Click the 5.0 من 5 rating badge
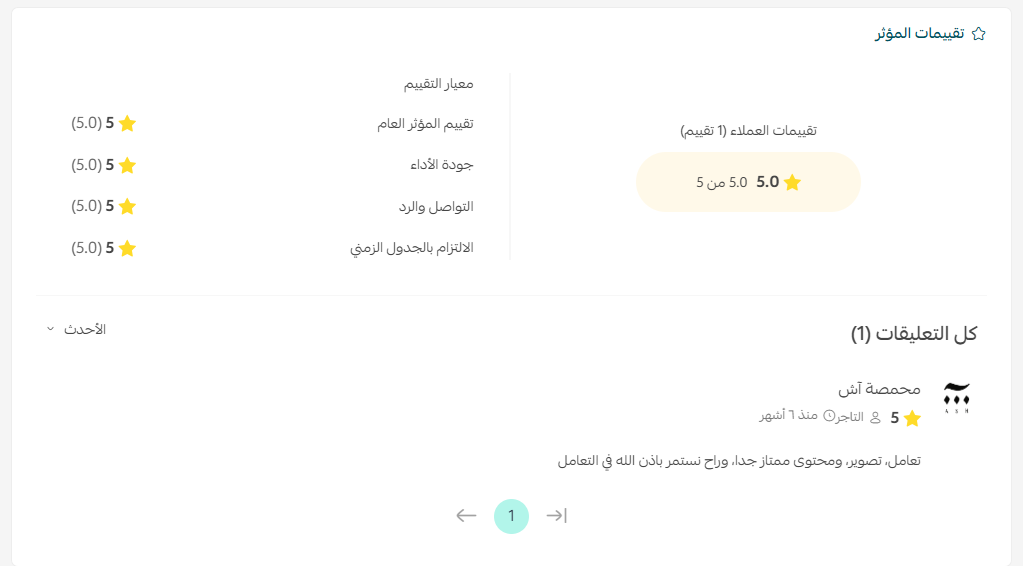The width and height of the screenshot is (1023, 566). click(748, 182)
